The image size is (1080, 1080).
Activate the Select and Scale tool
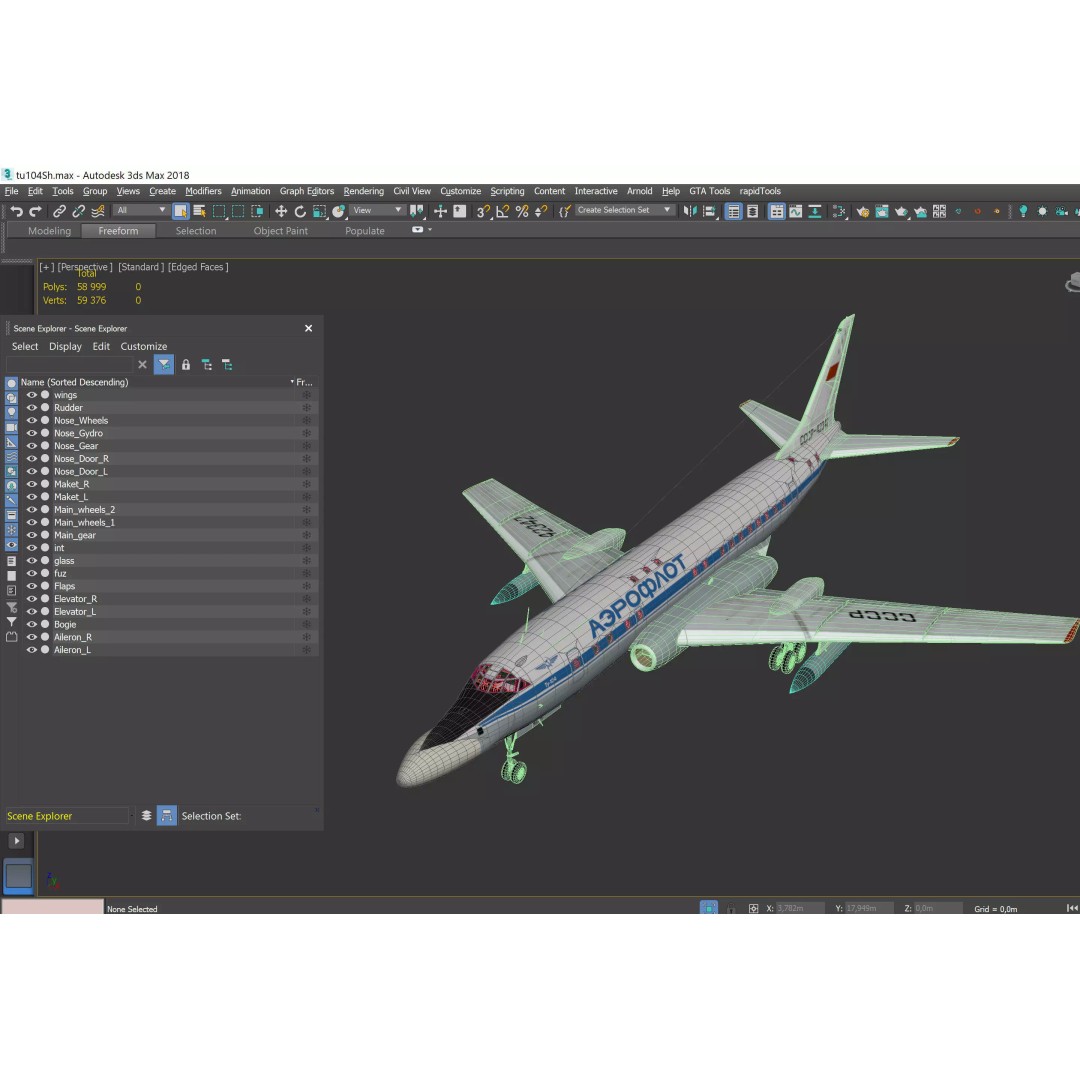[x=320, y=211]
